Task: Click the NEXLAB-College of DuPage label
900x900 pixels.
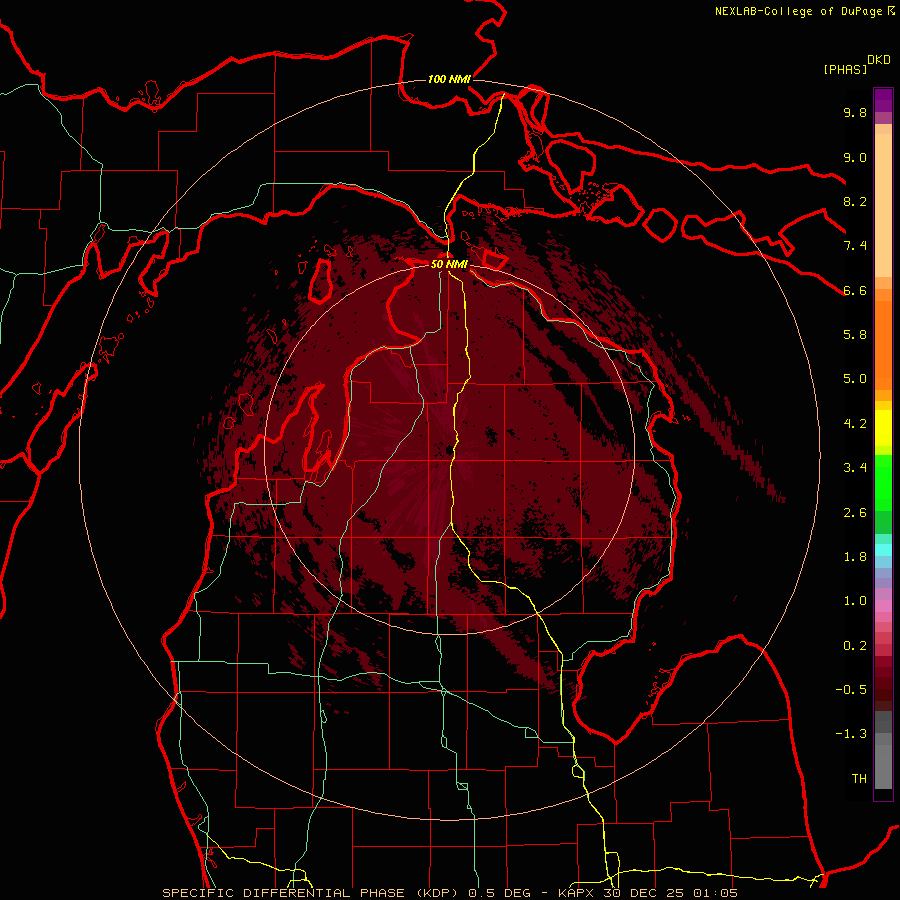Action: coord(798,11)
